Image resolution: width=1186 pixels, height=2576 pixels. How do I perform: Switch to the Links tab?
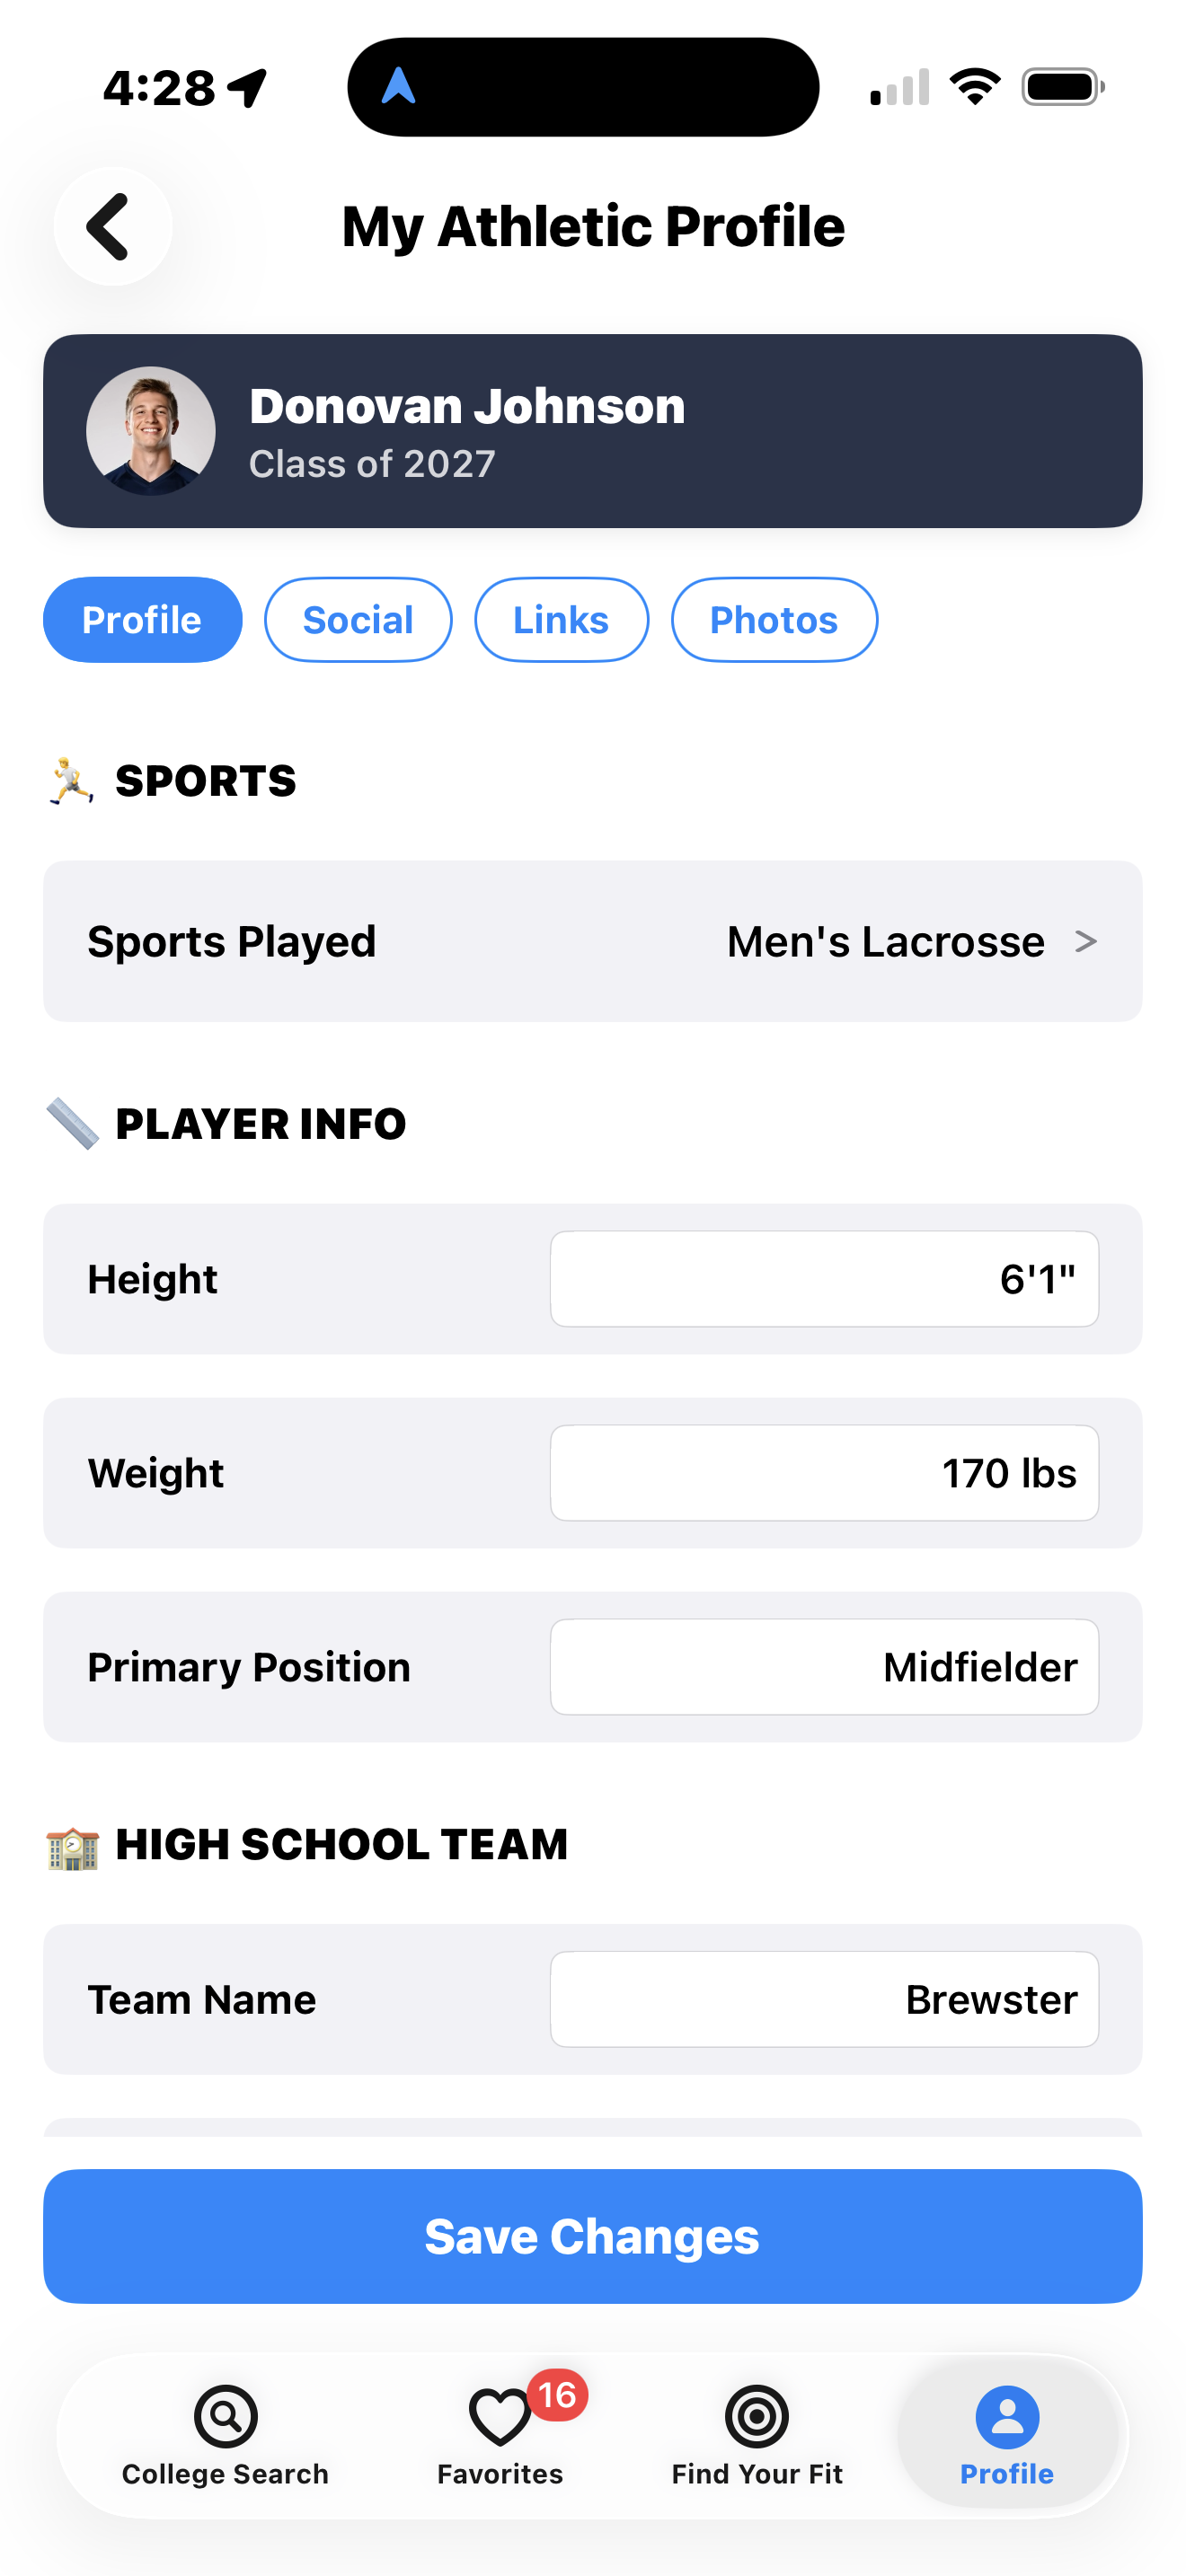pos(561,620)
